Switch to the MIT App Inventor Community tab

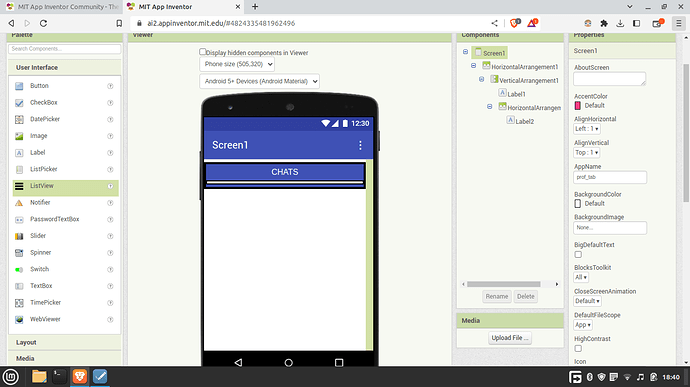click(x=63, y=7)
